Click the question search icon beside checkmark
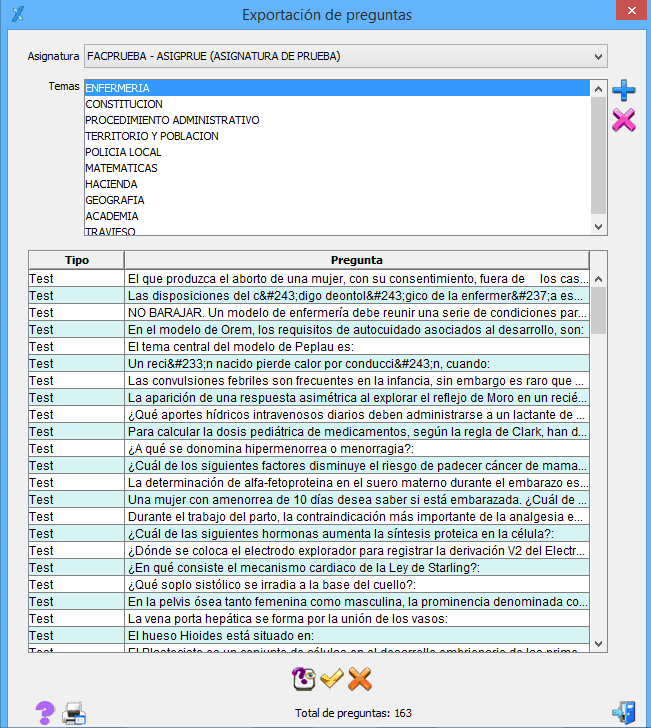This screenshot has width=651, height=728. (x=303, y=679)
